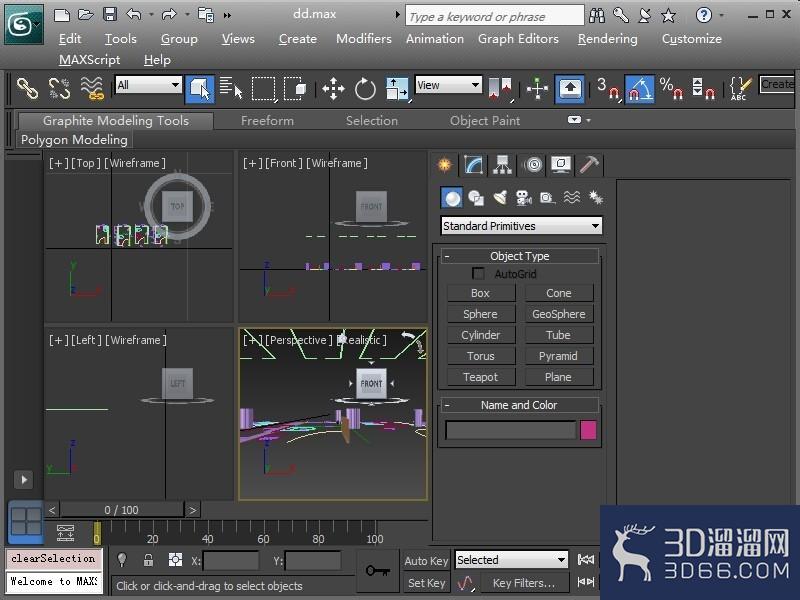Open Select by Name list tool
The width and height of the screenshot is (800, 600).
(231, 88)
